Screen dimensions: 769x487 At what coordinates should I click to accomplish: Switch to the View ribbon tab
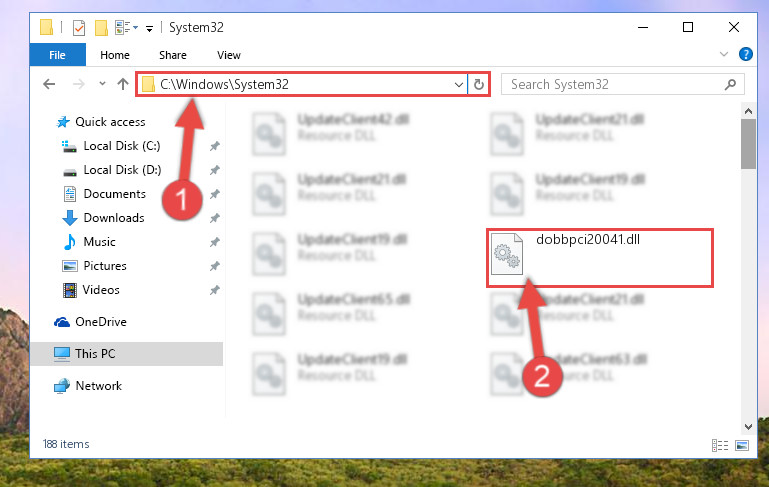tap(229, 55)
